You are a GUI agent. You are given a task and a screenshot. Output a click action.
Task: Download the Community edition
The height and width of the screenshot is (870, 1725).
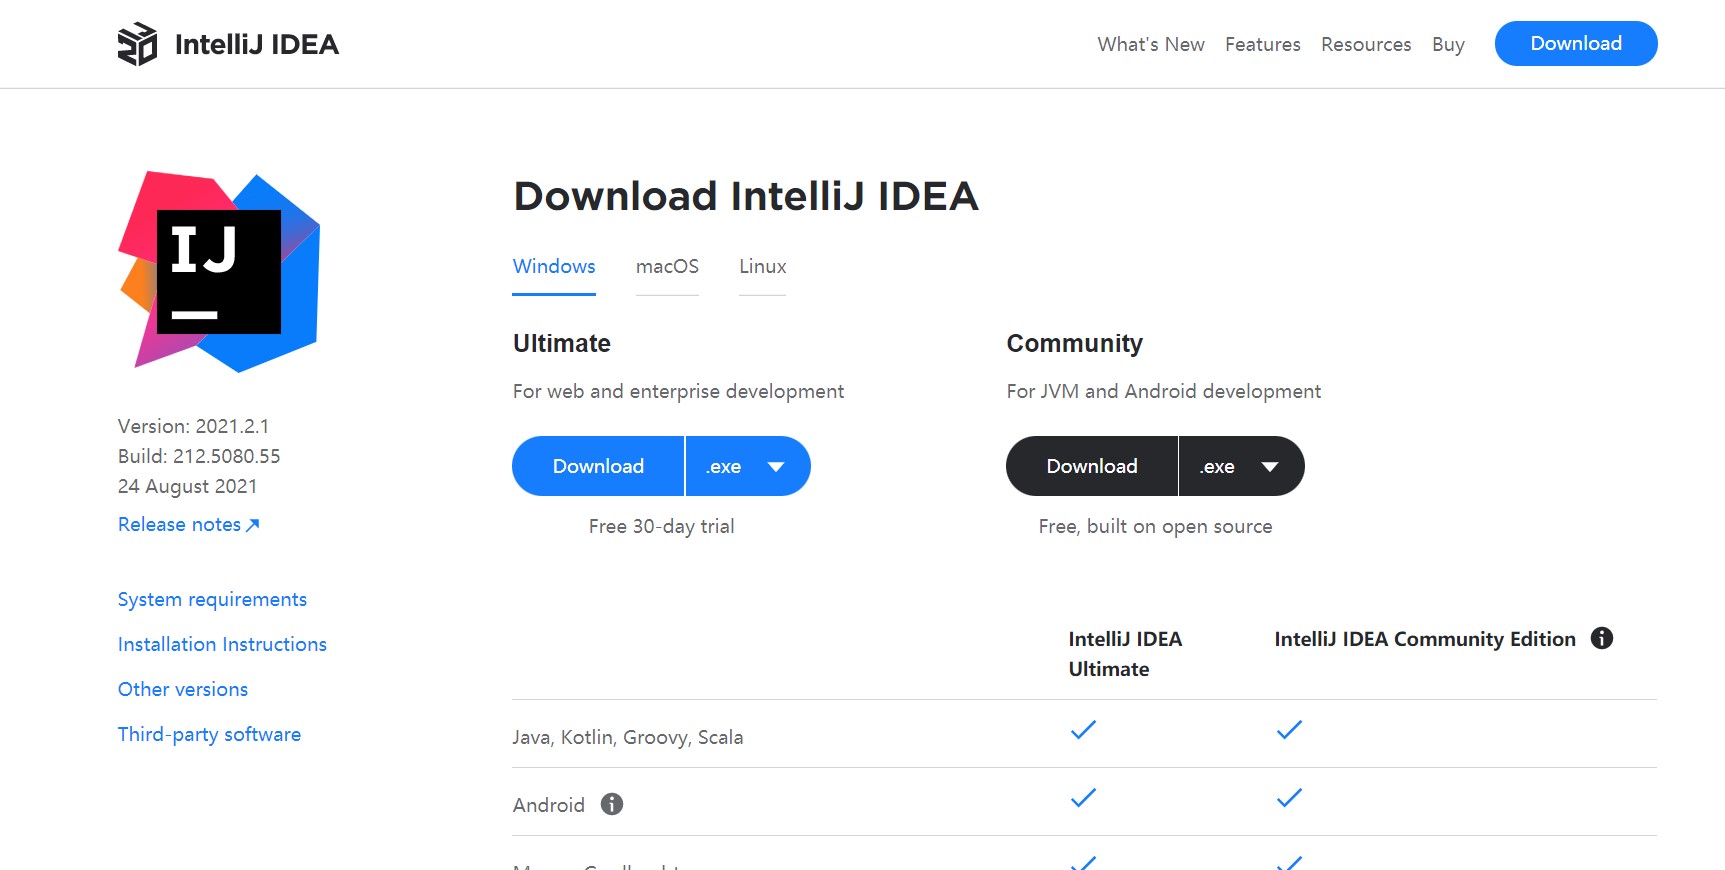coord(1092,466)
